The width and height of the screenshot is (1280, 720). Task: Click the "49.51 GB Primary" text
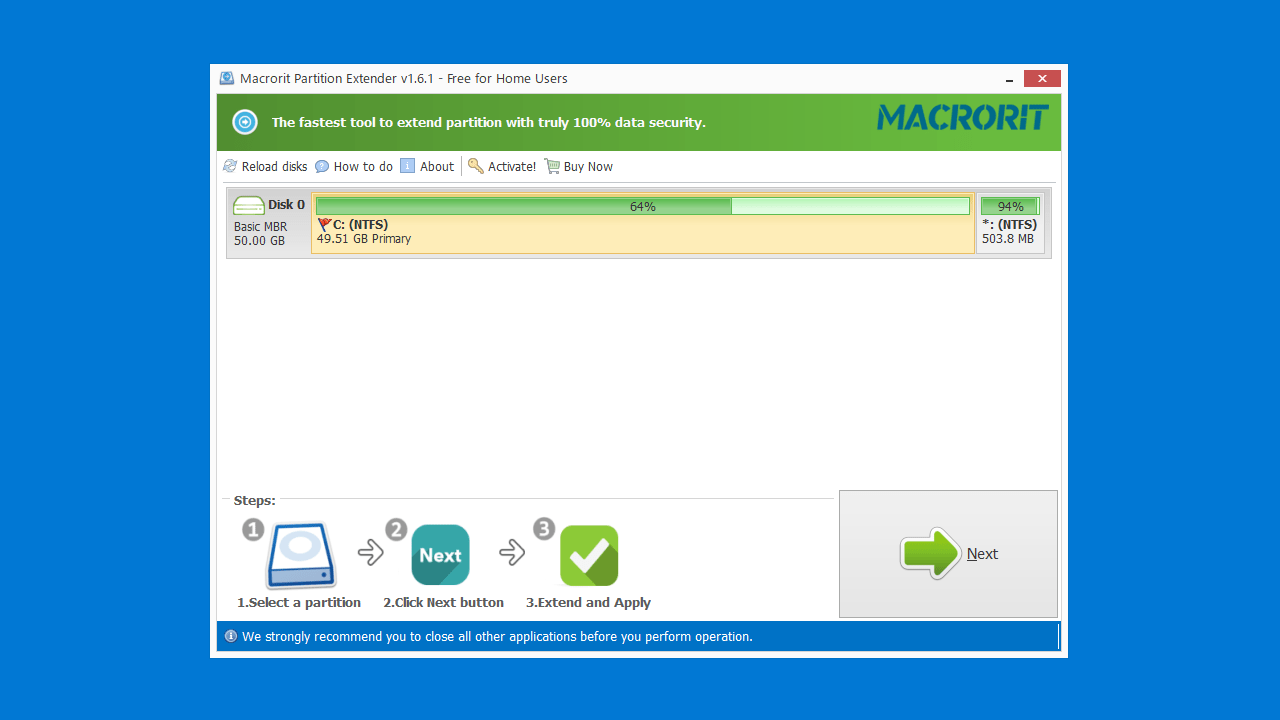click(x=364, y=239)
